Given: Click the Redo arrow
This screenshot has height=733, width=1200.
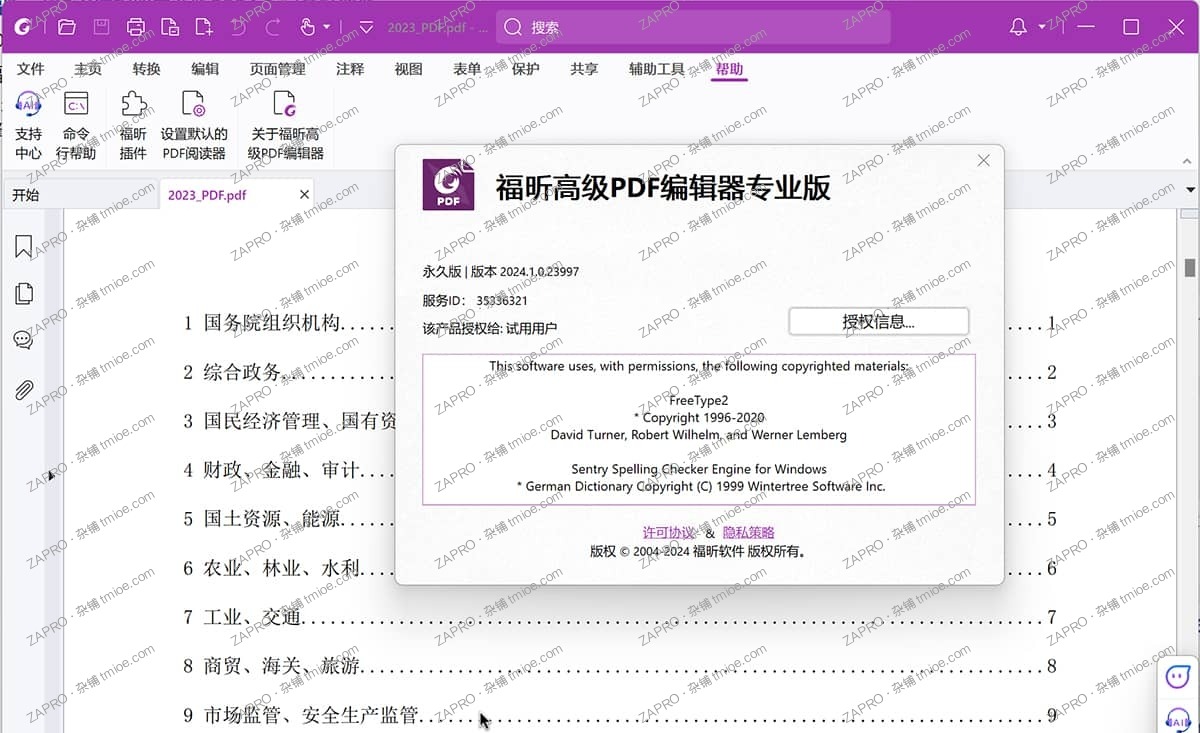Looking at the screenshot, I should 273,27.
